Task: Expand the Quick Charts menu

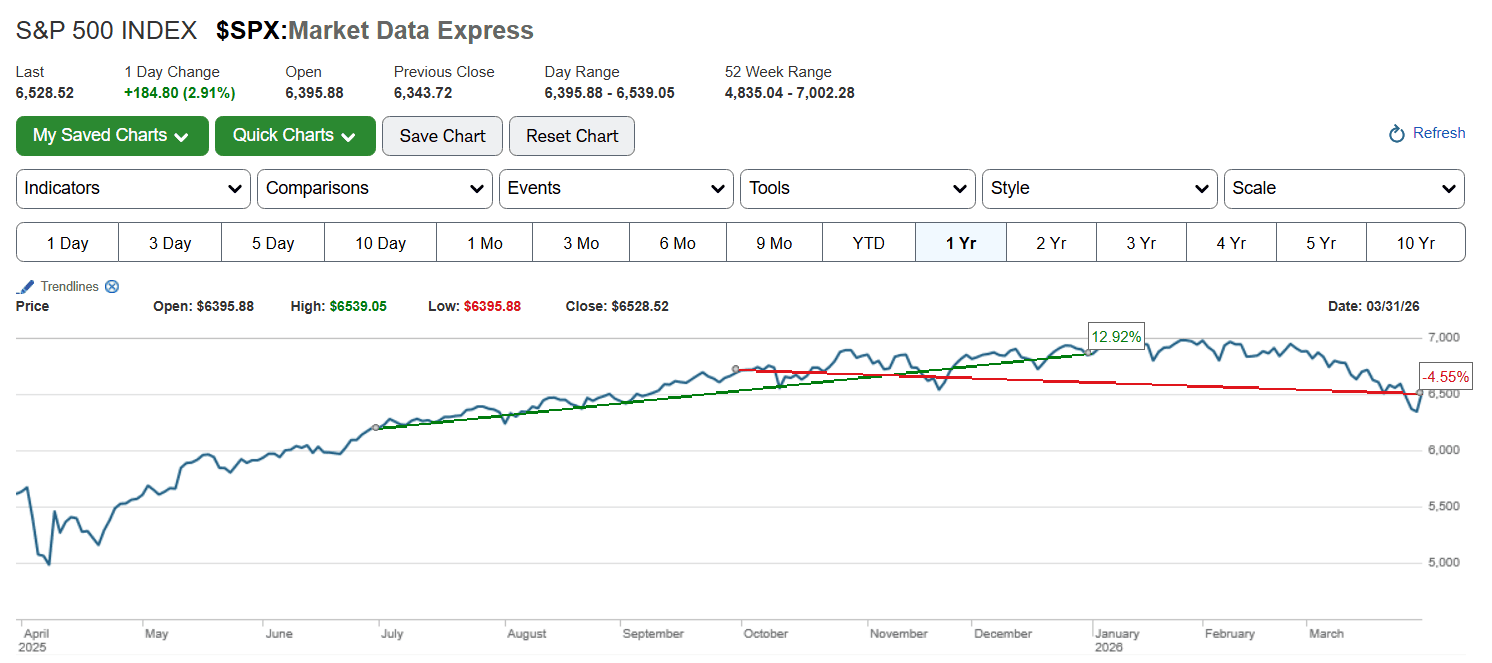Action: click(x=295, y=136)
